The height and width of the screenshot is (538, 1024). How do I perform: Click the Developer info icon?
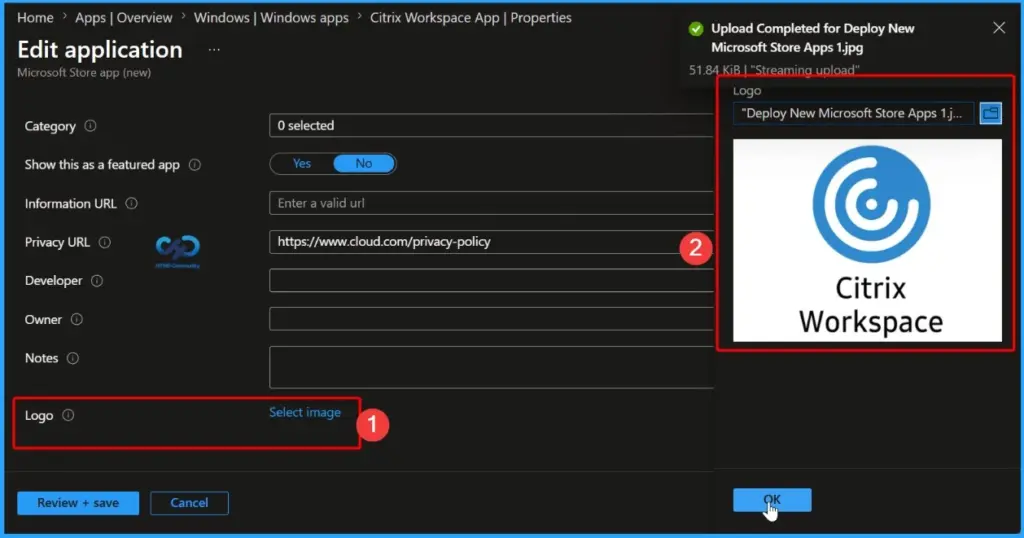(97, 281)
